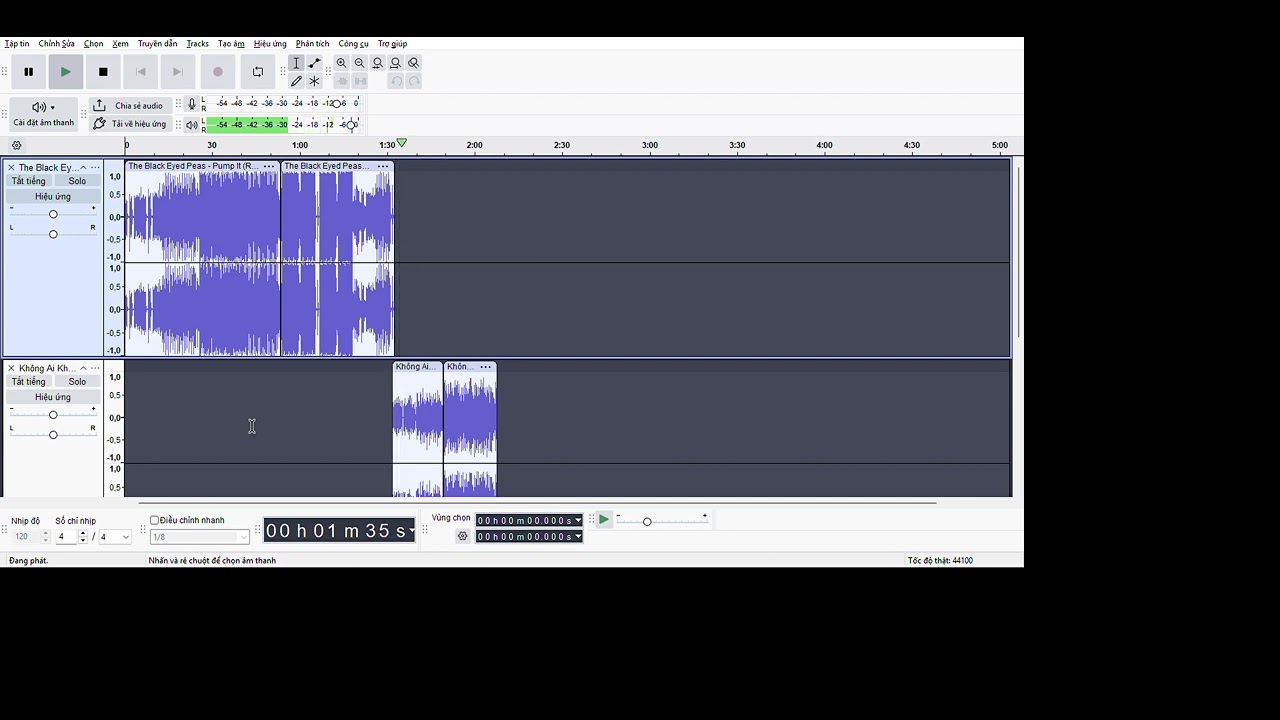Click the Zoom toggle icon
This screenshot has width=1280, height=720.
coord(414,63)
